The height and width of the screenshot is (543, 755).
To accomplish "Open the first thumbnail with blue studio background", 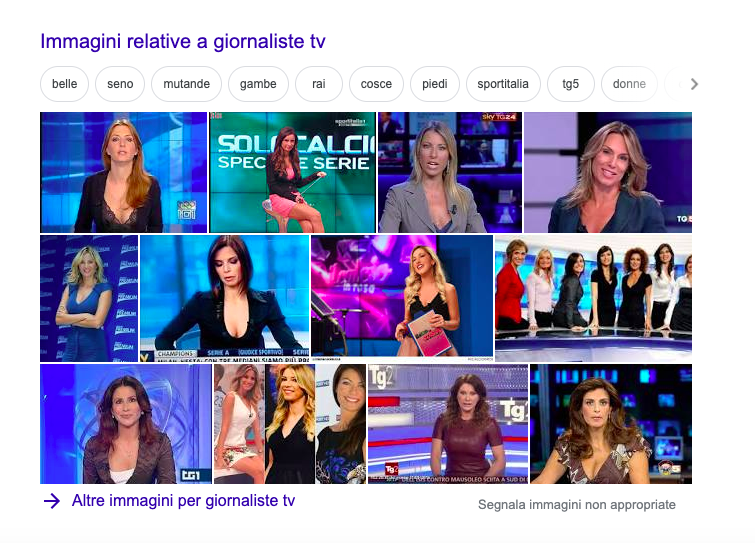I will click(123, 172).
